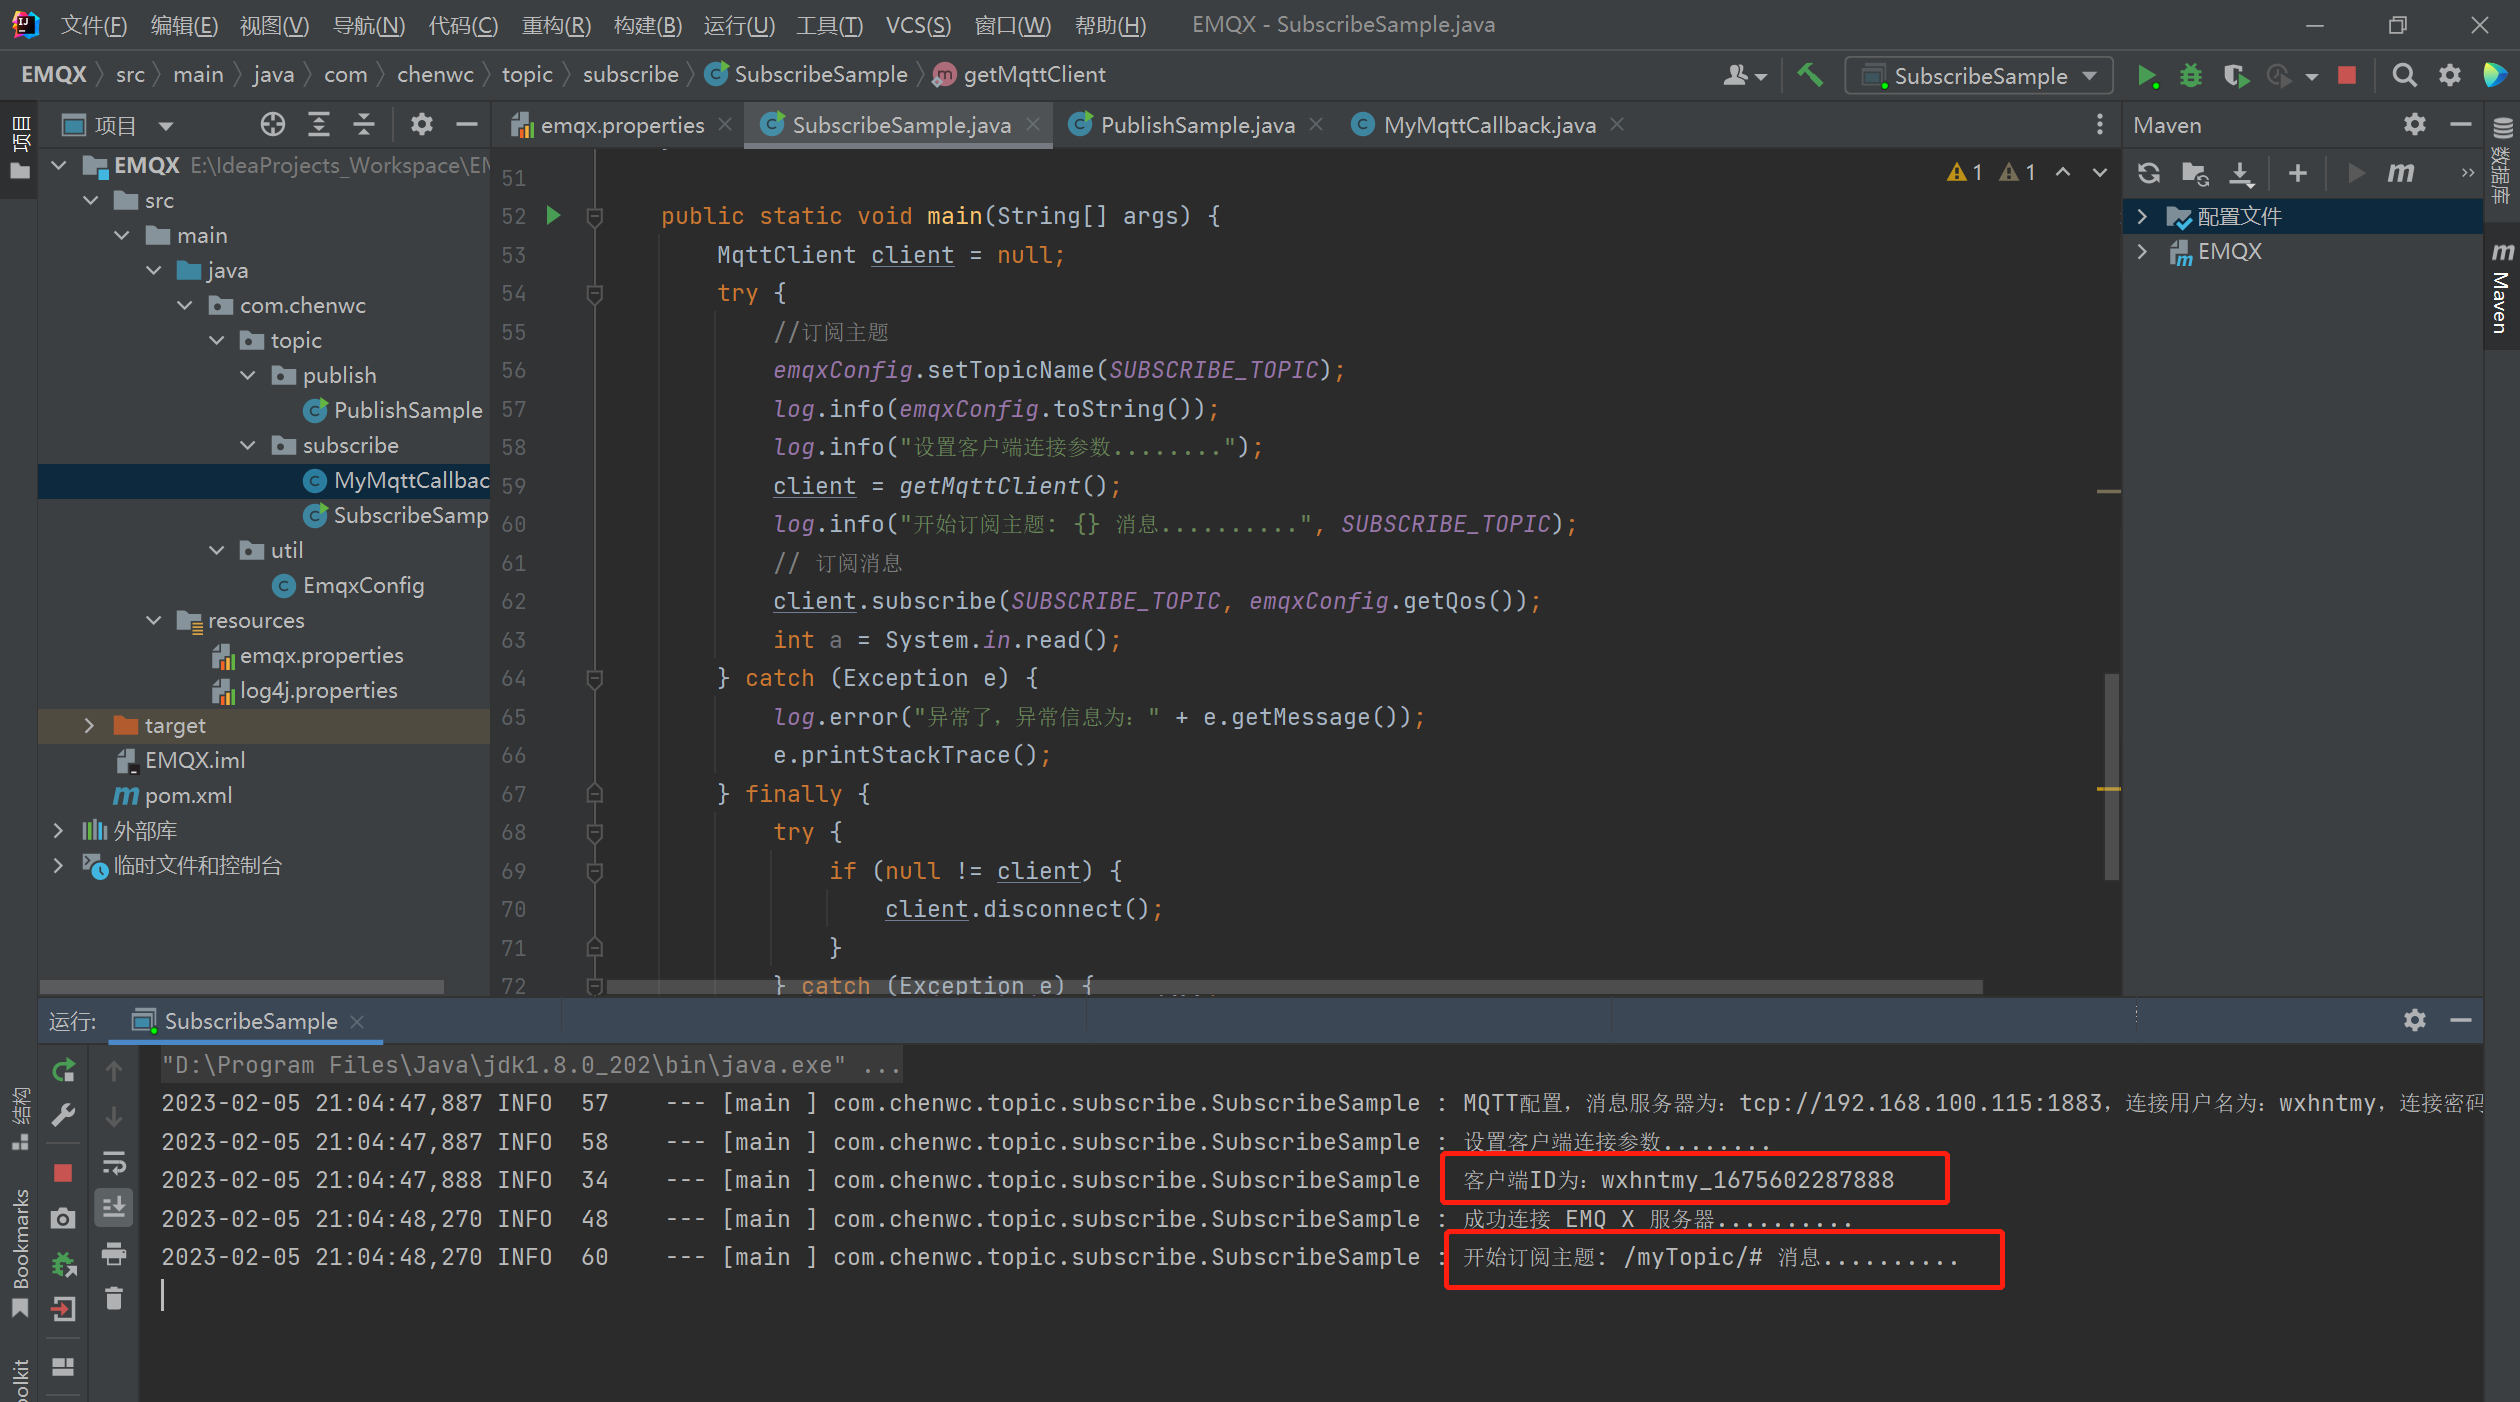
Task: Collapse the resources folder
Action: 154,620
